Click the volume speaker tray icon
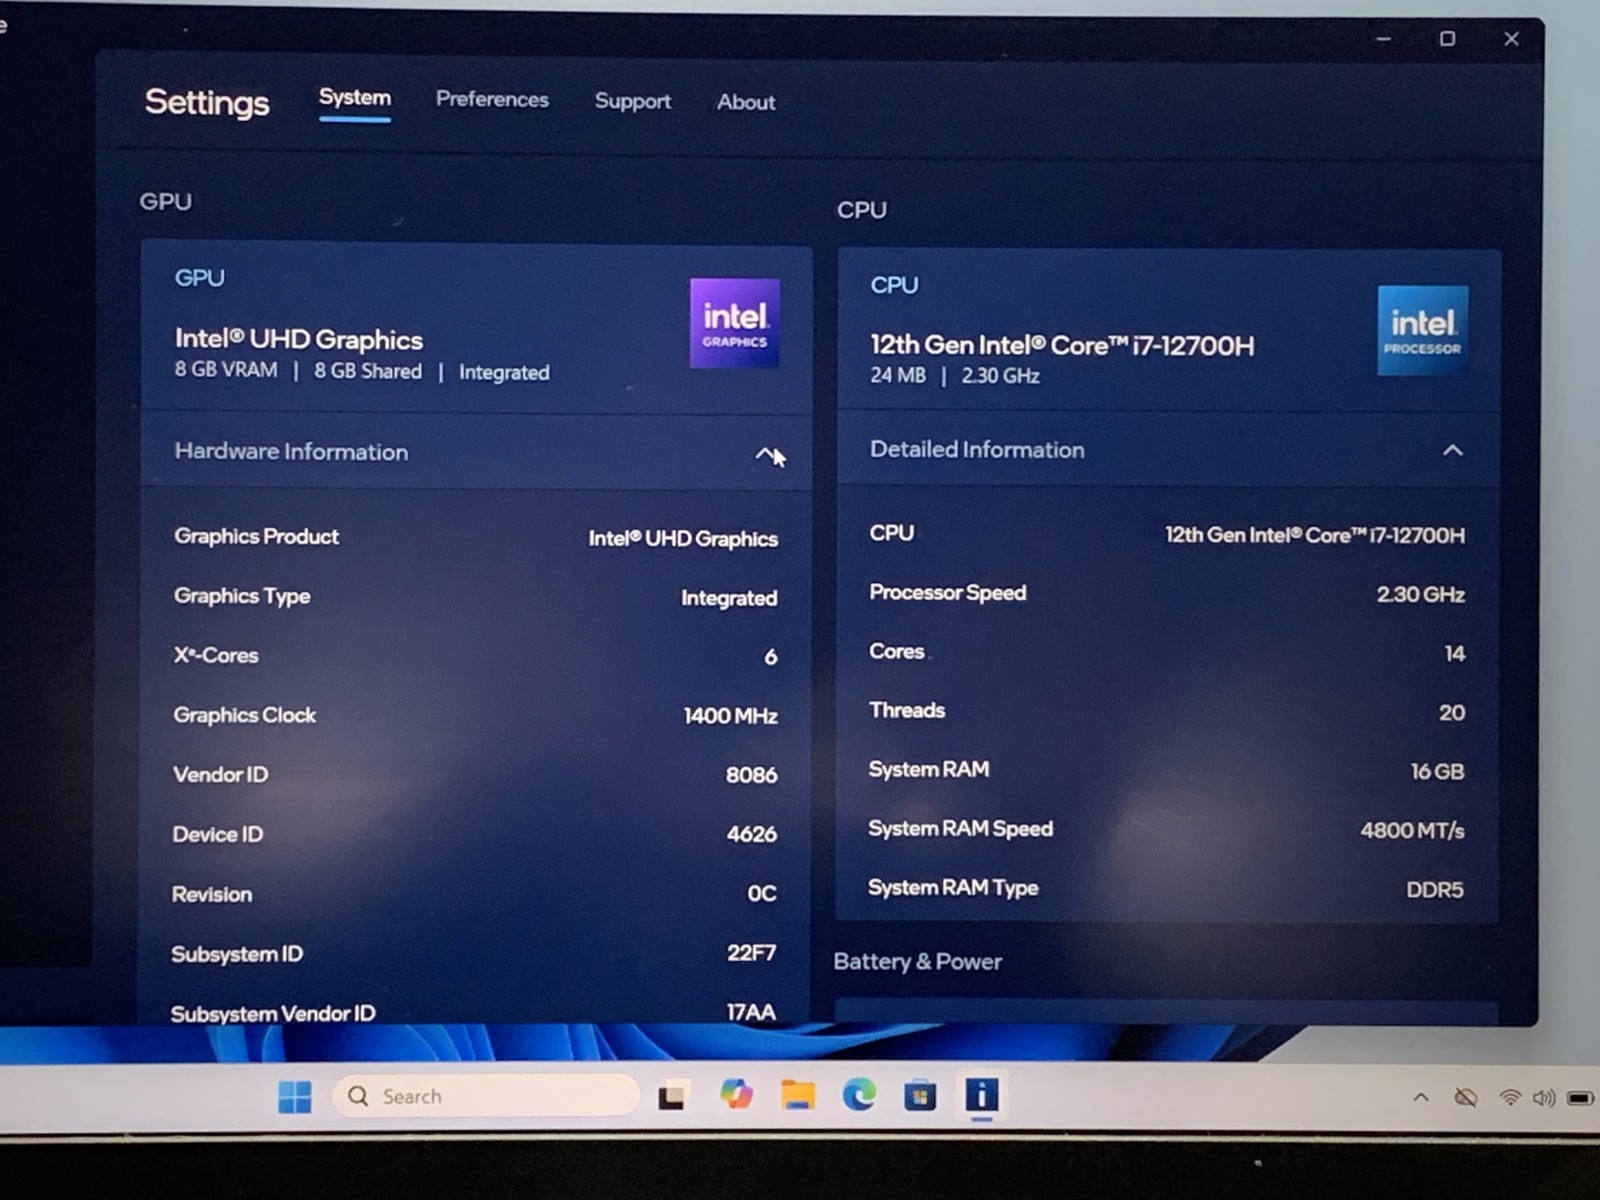 coord(1544,1098)
